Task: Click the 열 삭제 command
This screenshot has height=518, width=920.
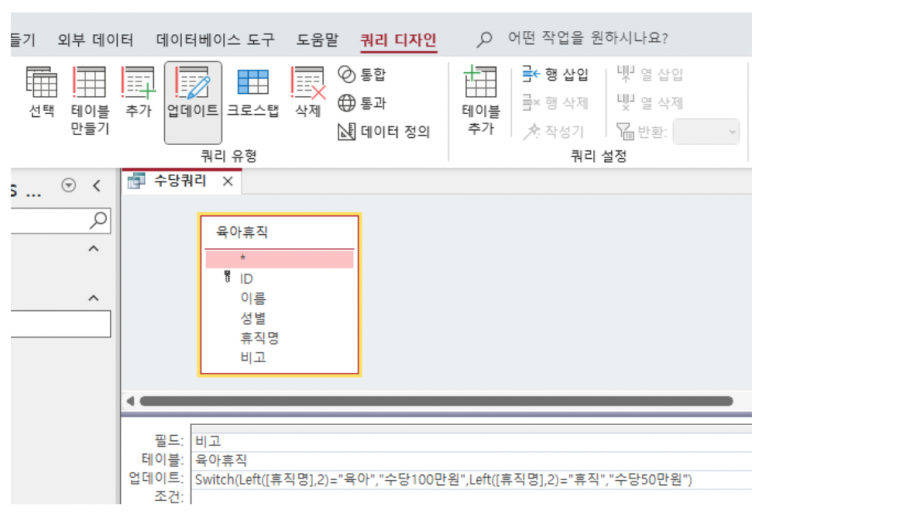Action: [650, 103]
